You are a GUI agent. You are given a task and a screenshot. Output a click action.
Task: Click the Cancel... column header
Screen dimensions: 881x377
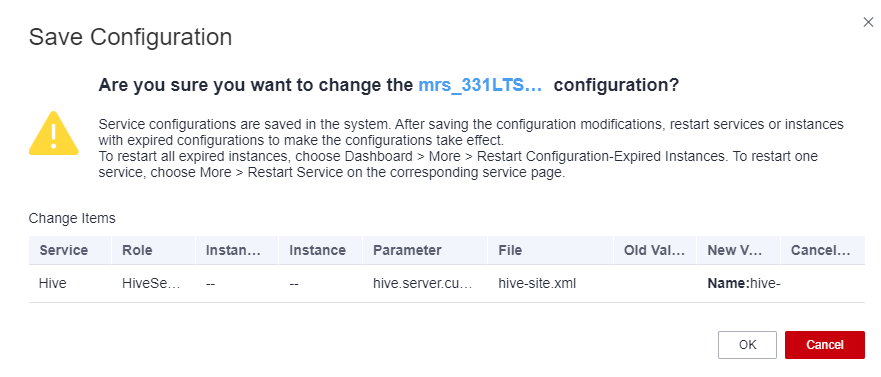820,250
